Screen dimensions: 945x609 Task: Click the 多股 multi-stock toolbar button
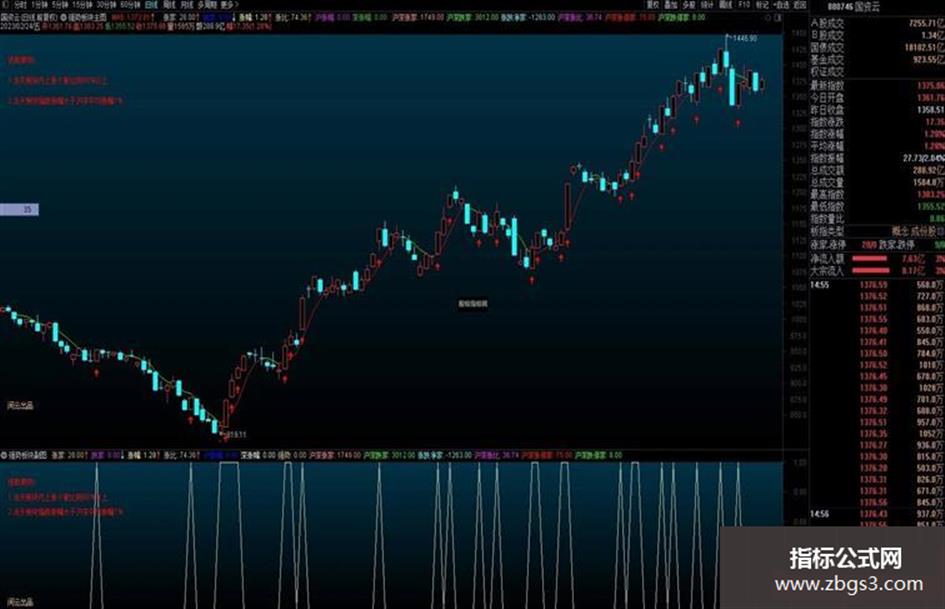click(x=689, y=5)
